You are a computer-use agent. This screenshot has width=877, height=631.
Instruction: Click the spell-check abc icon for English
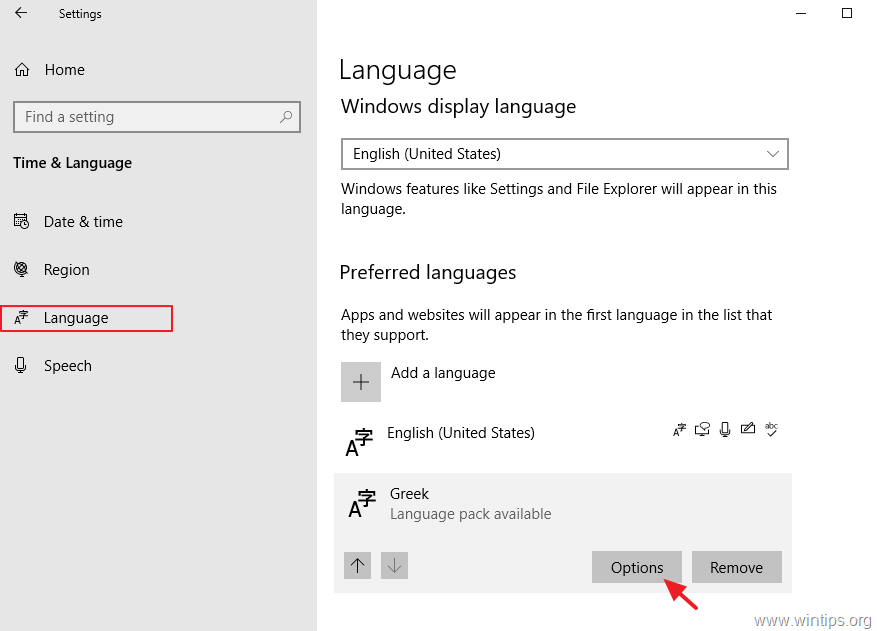771,429
